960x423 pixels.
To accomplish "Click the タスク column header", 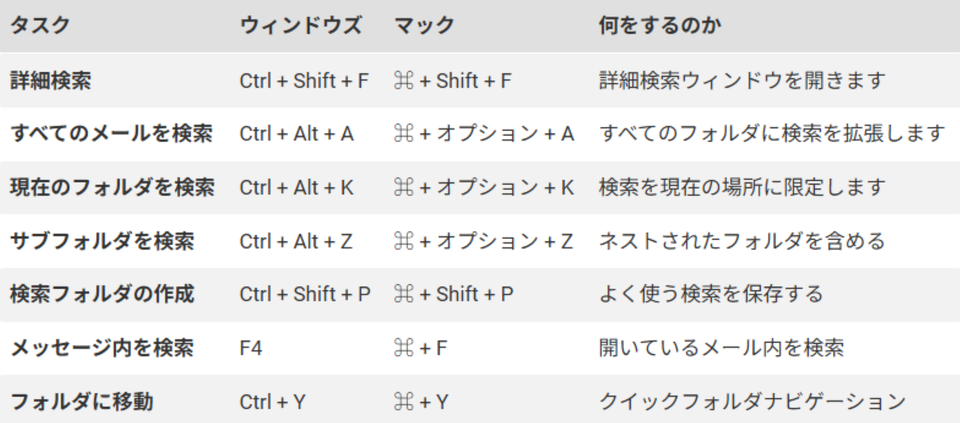I will click(40, 26).
